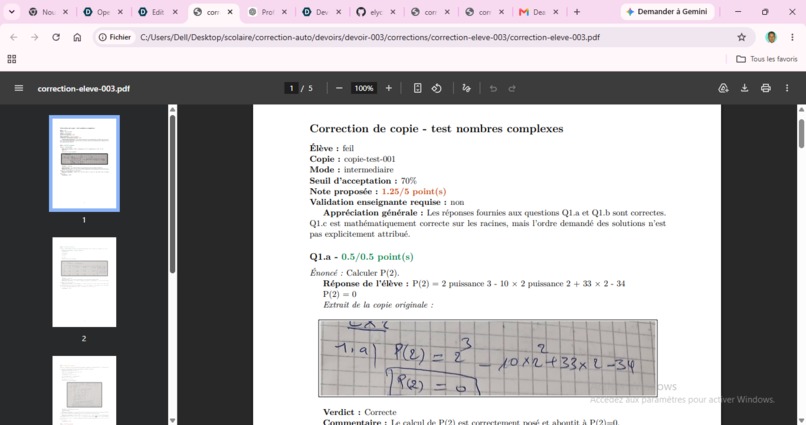806x425 pixels.
Task: Download the PDF file
Action: point(744,88)
